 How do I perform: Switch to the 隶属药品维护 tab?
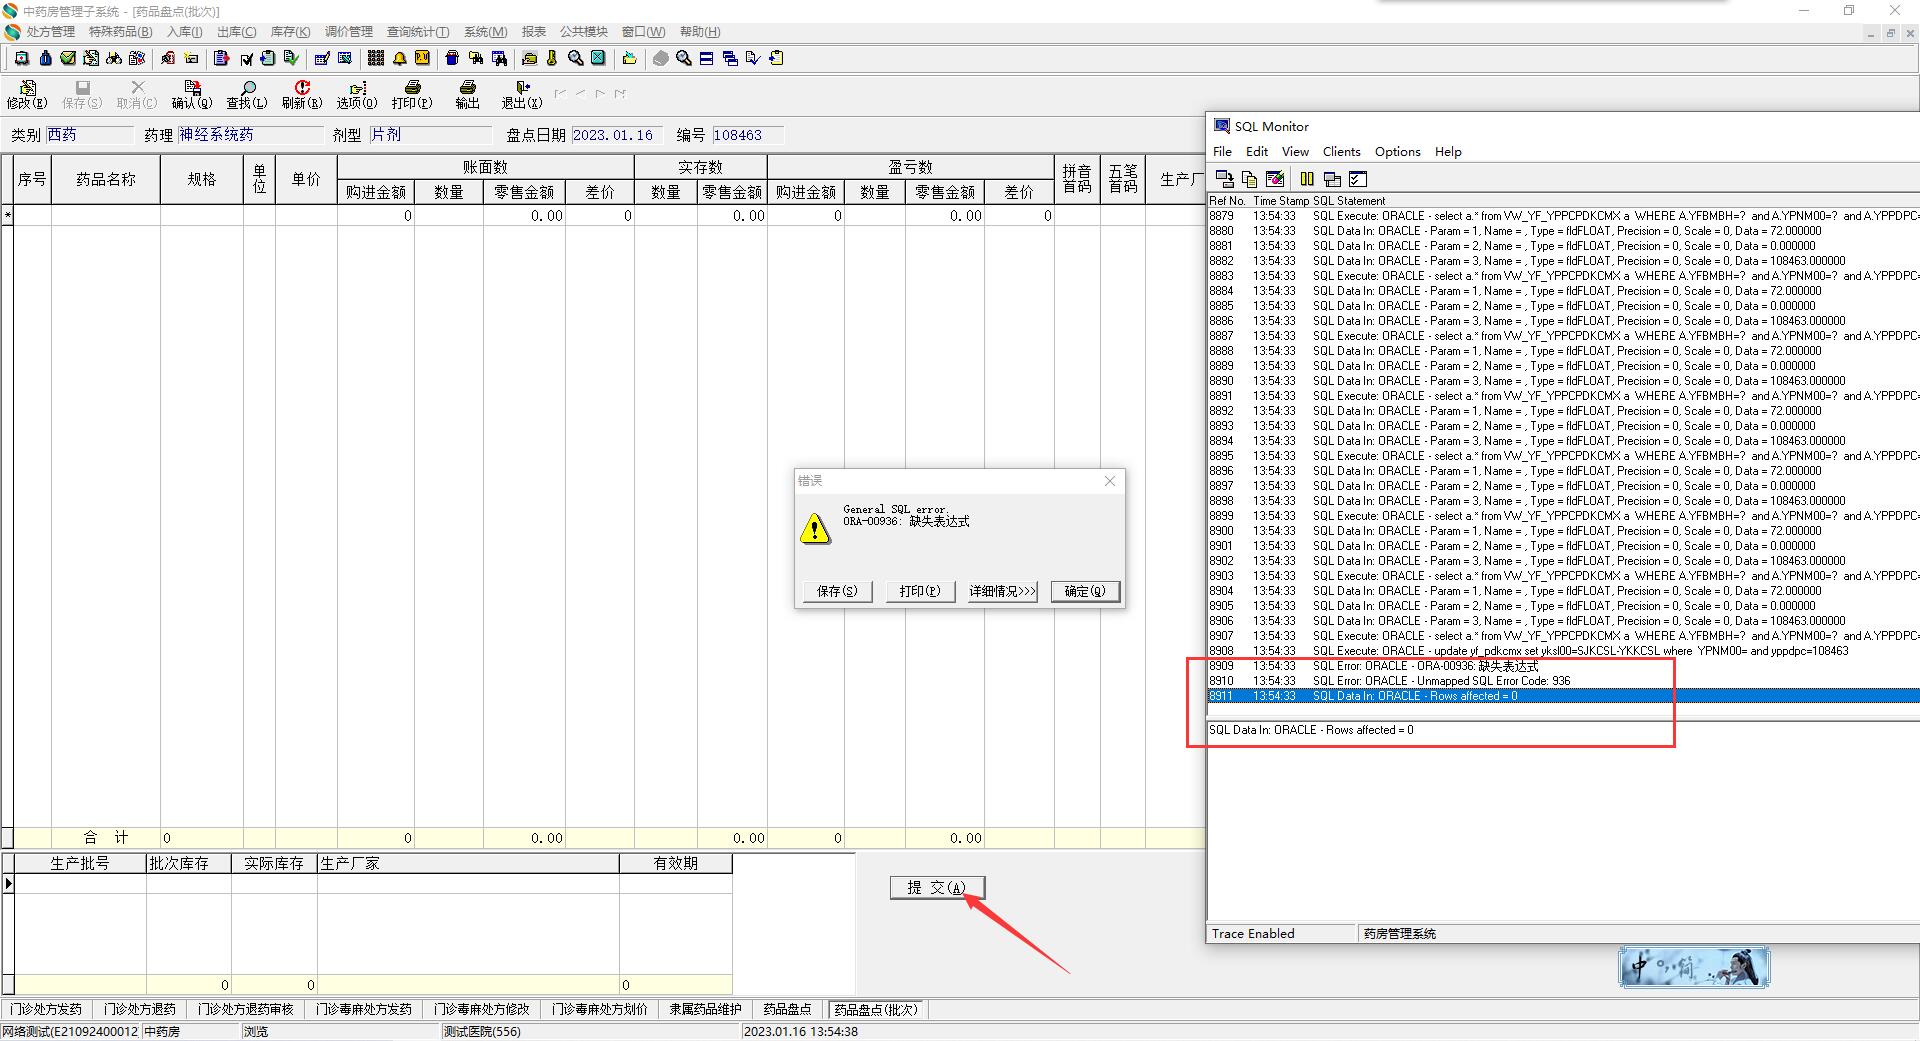coord(706,1009)
